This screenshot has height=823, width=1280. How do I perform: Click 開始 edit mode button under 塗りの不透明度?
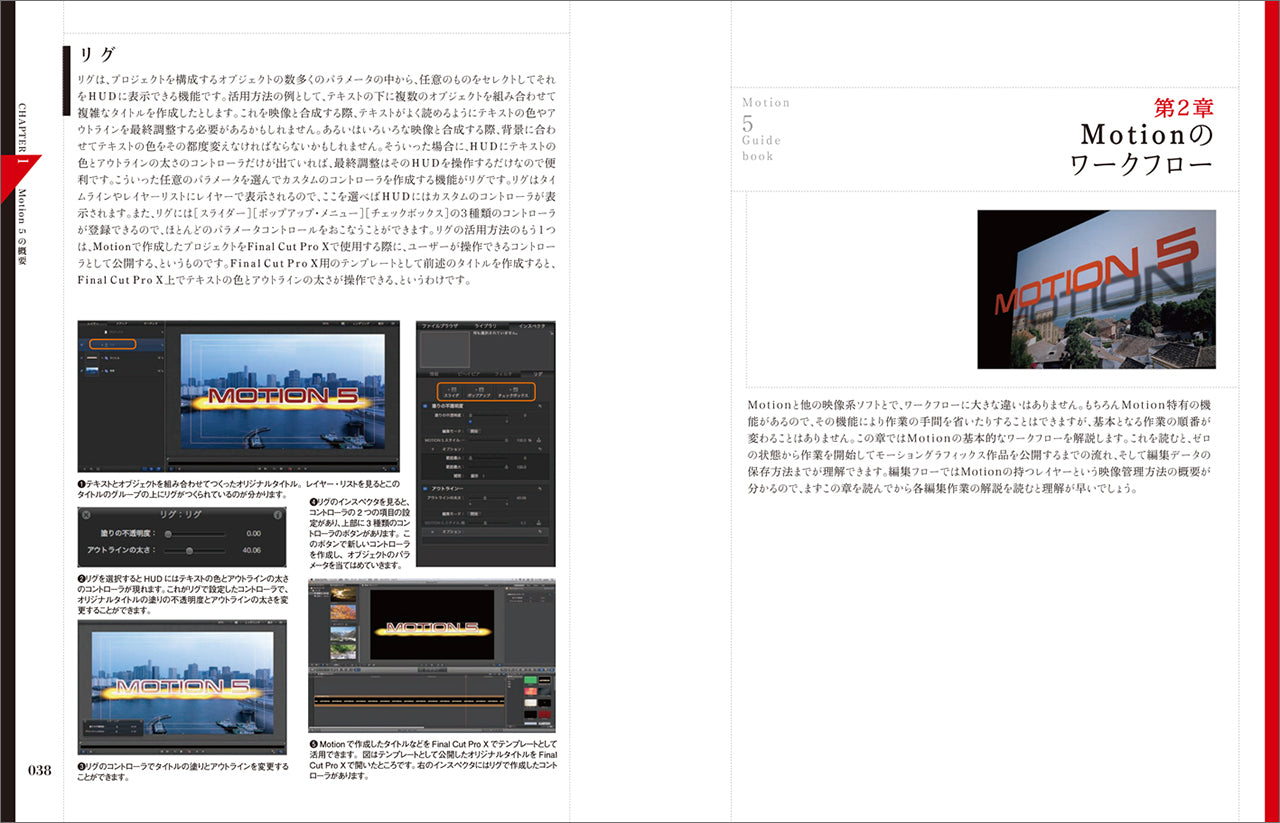pos(474,431)
